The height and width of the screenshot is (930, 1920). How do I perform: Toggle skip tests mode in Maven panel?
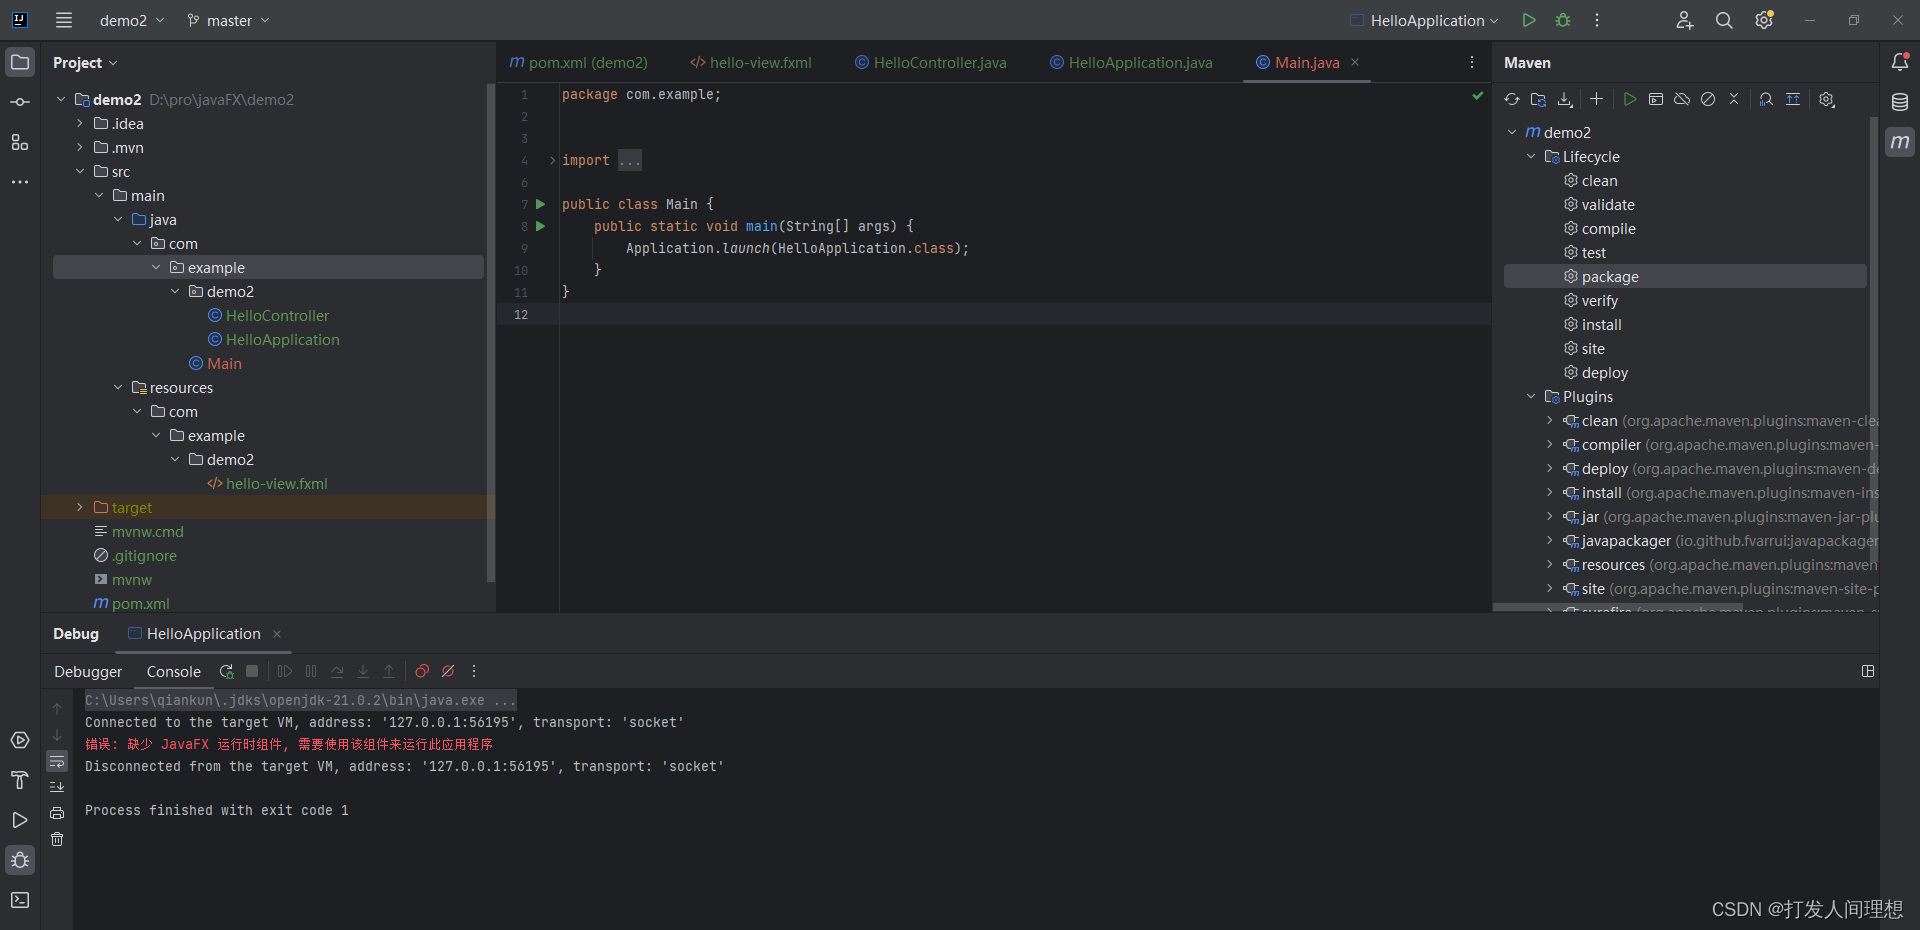coord(1707,99)
